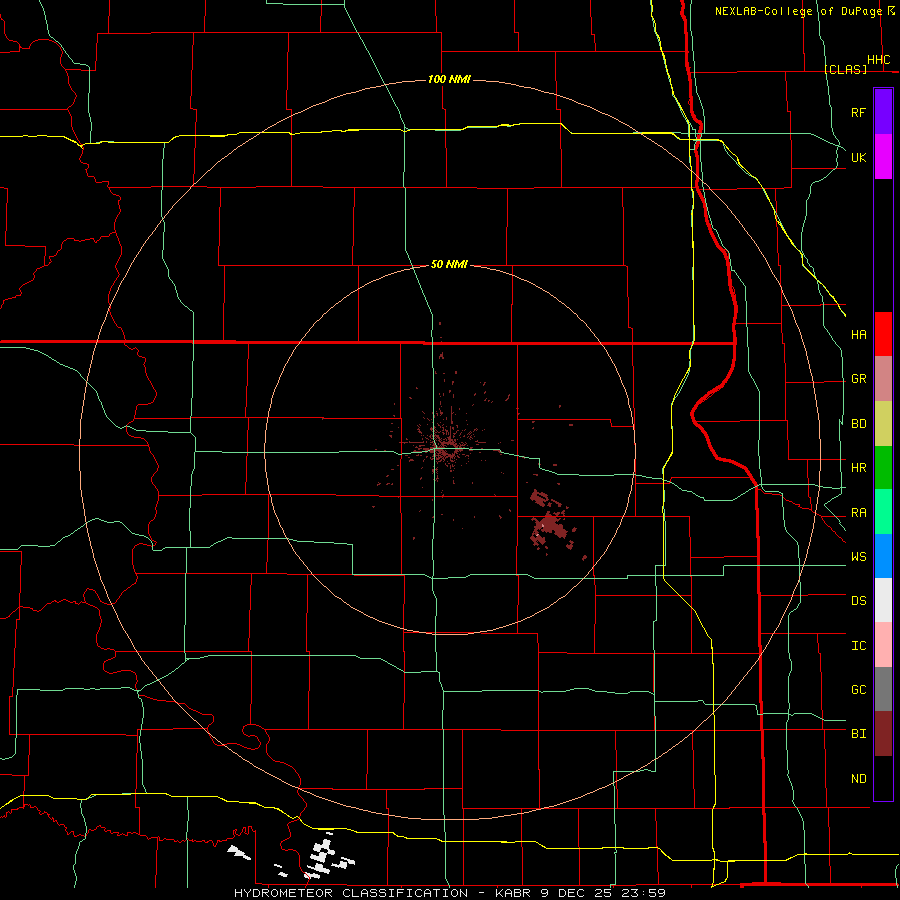The height and width of the screenshot is (900, 900).
Task: Select the GR salmon color swatch
Action: pos(883,379)
